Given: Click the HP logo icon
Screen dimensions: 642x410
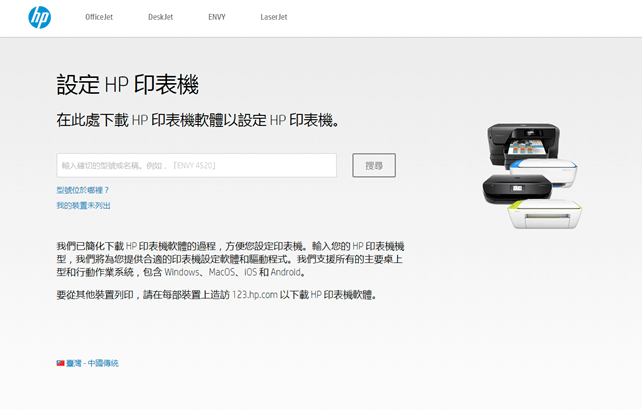Looking at the screenshot, I should (39, 17).
